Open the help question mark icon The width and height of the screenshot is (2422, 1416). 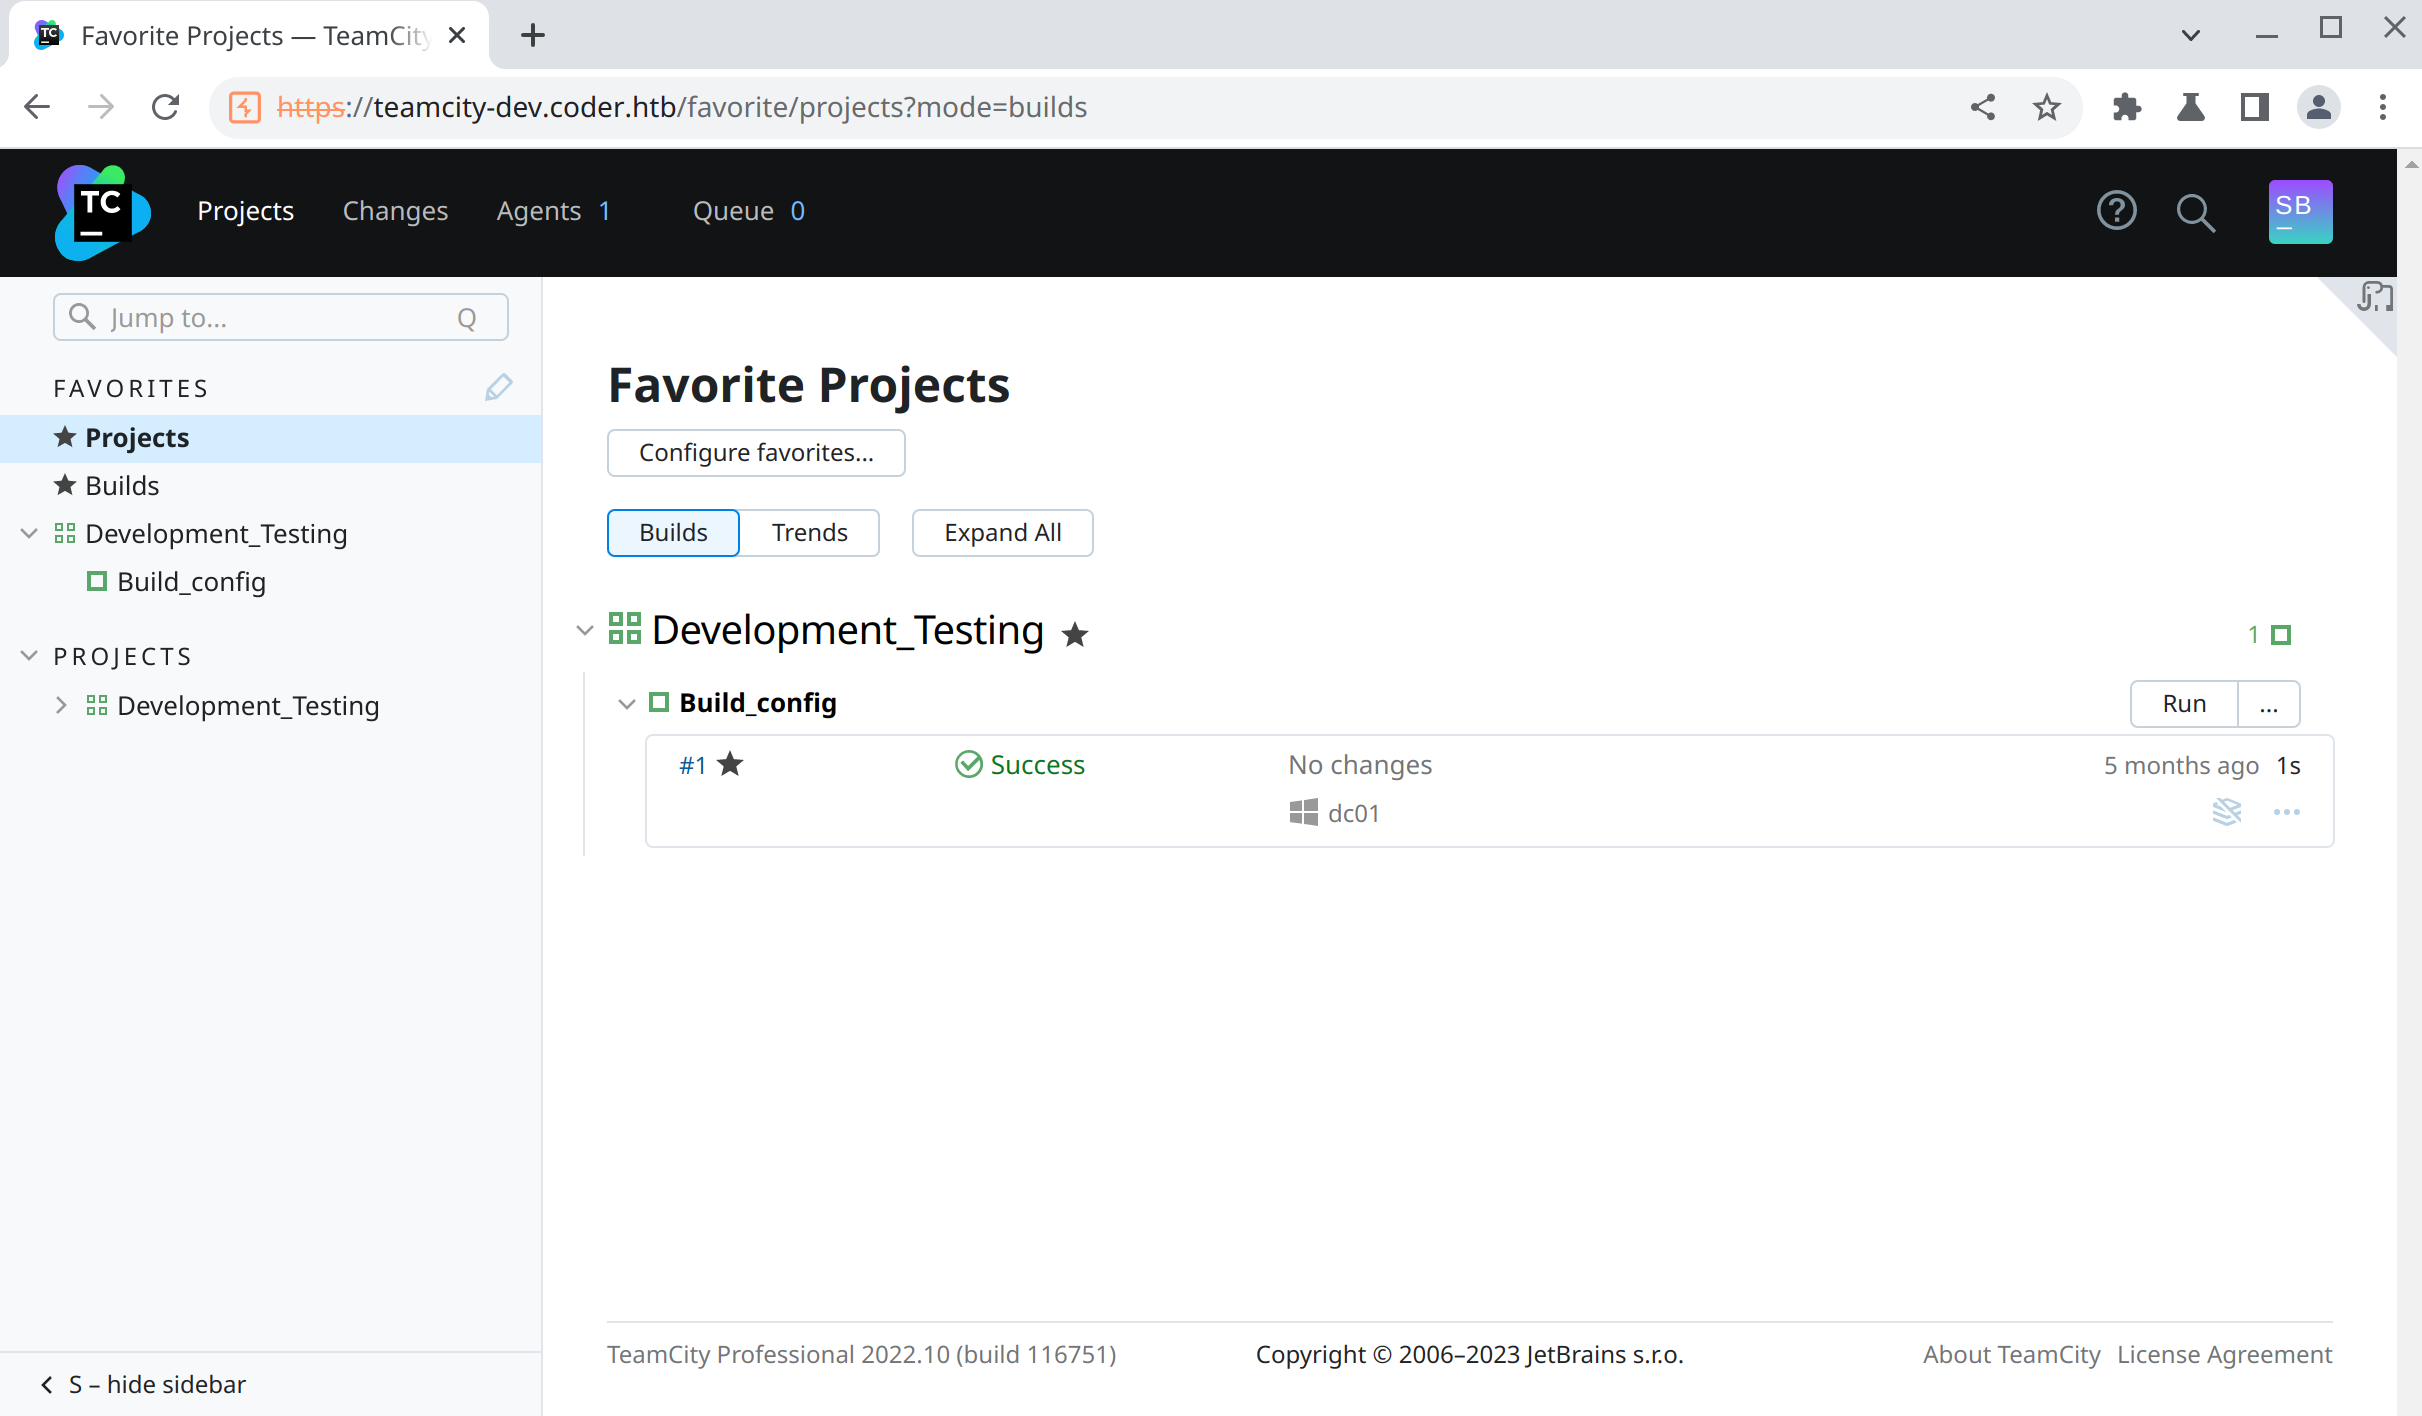pyautogui.click(x=2116, y=211)
